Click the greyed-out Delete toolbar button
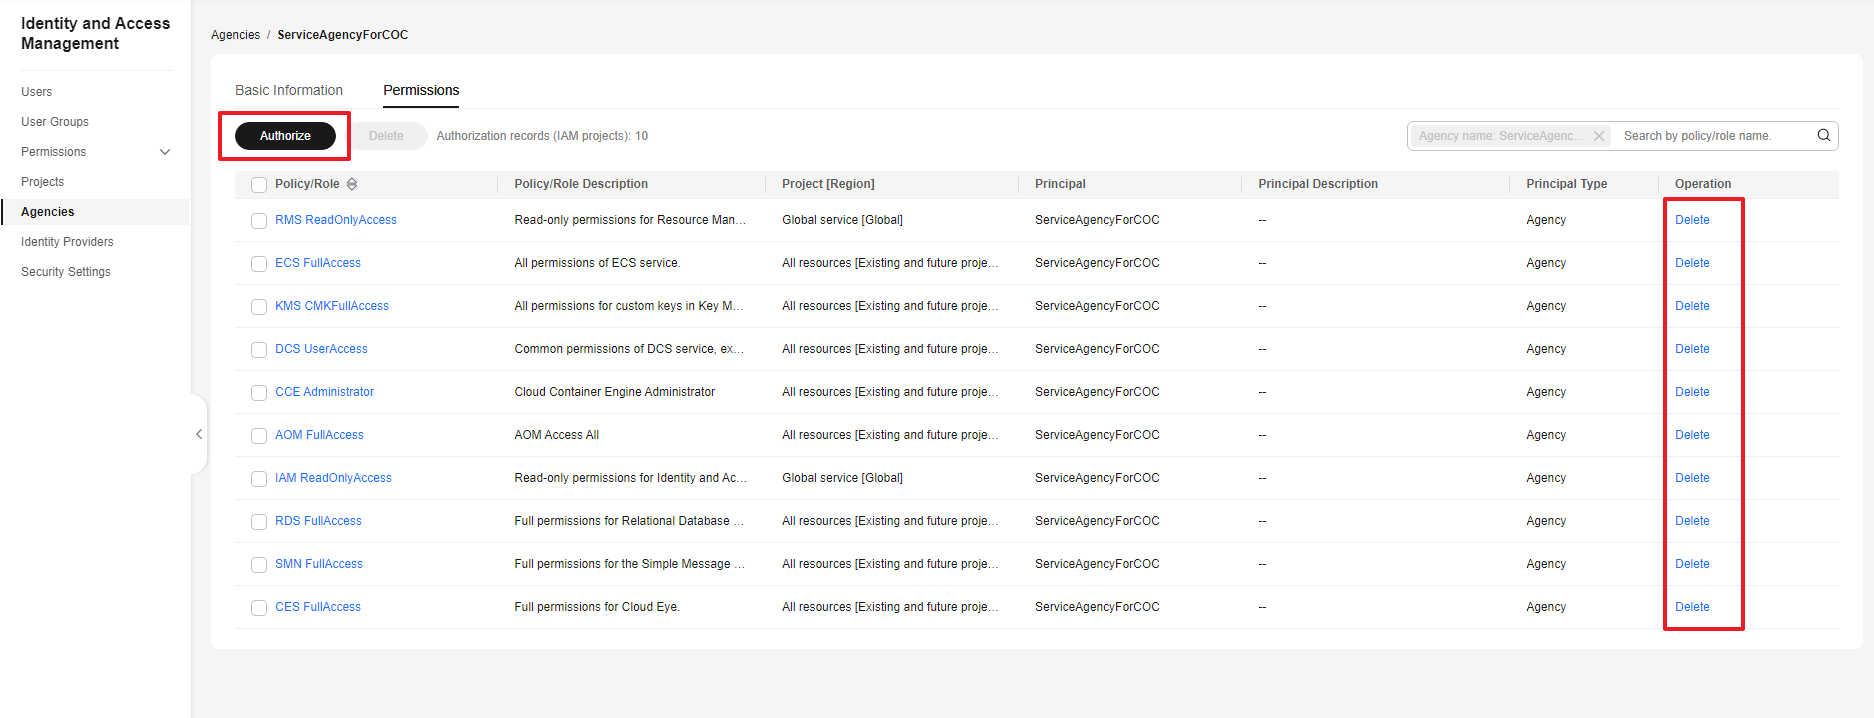 click(x=386, y=136)
